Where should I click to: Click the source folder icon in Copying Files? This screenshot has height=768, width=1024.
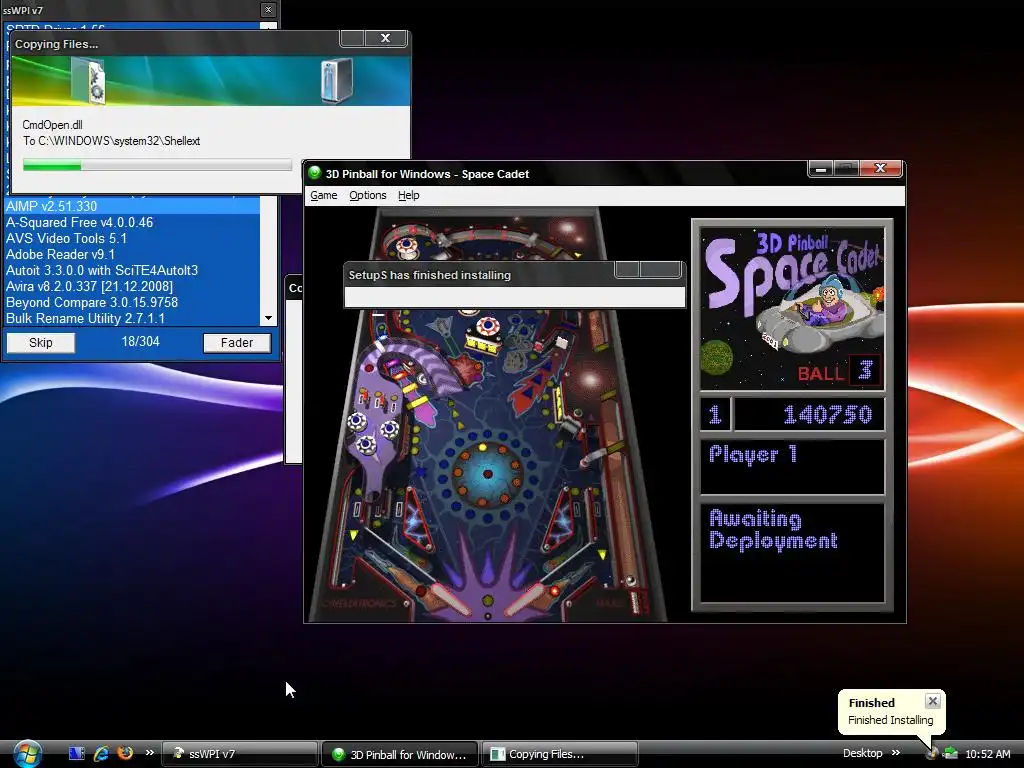88,82
